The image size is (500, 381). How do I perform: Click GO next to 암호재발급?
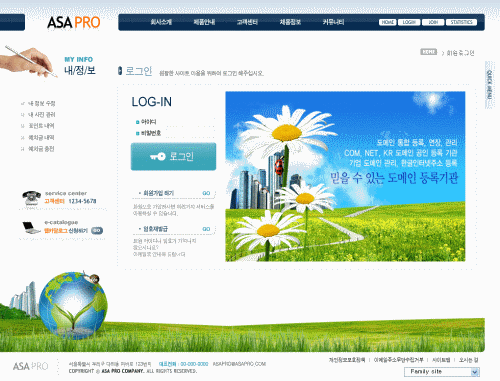pyautogui.click(x=206, y=229)
